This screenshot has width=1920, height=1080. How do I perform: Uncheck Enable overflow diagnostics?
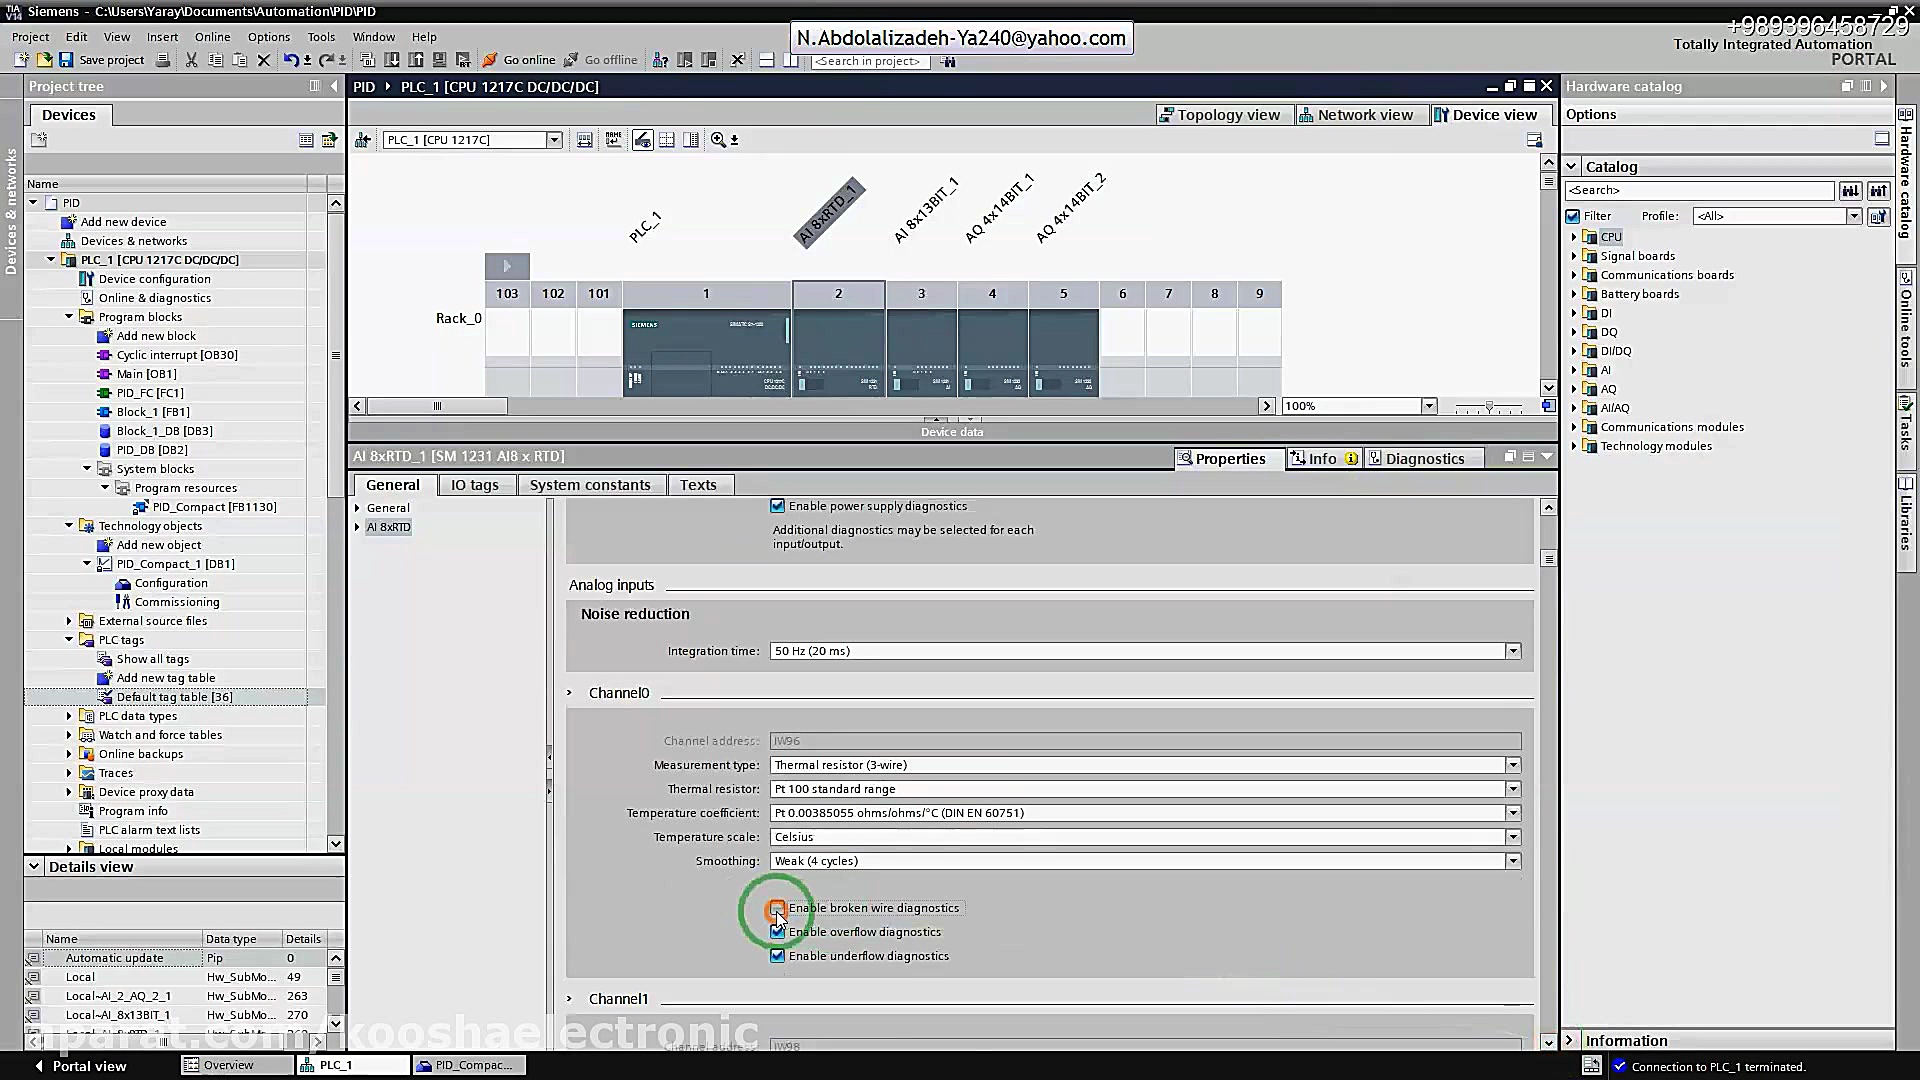[x=777, y=932]
